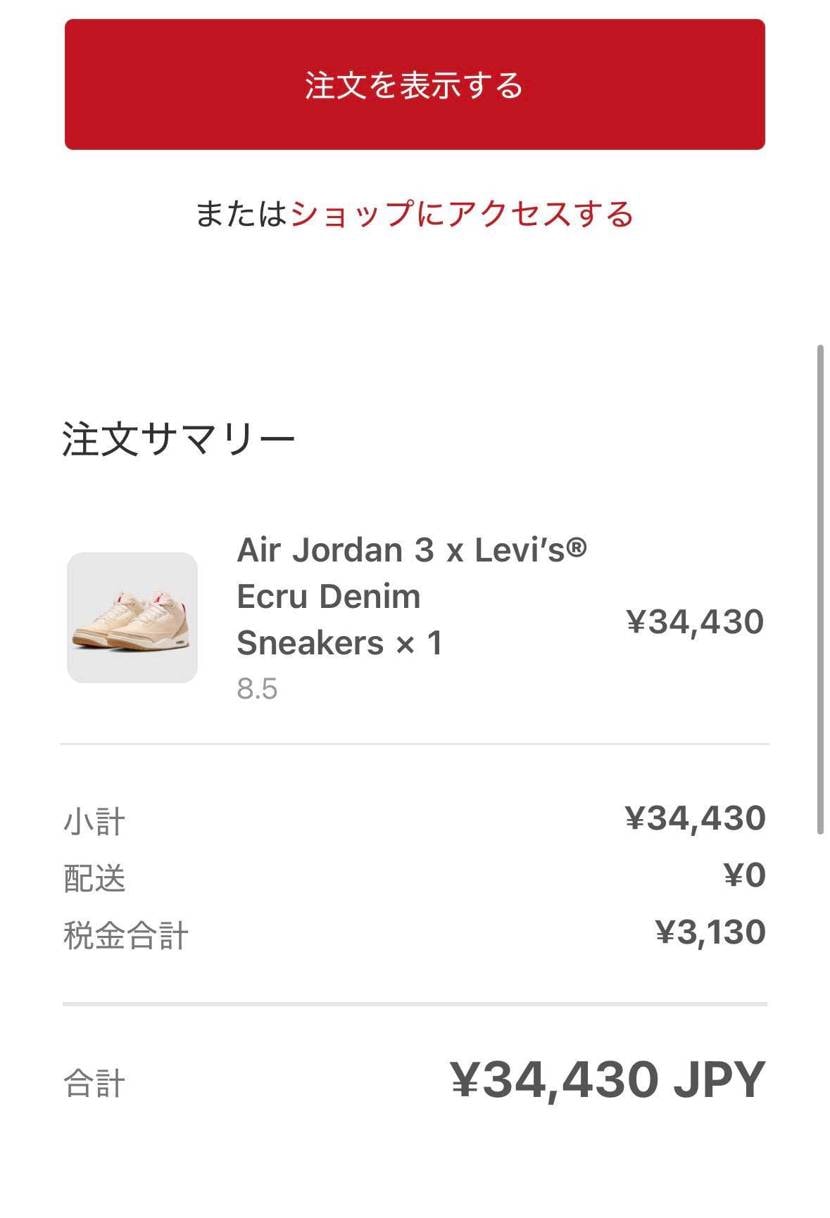This screenshot has width=830, height=1218.
Task: Select the 注文サマリー heading
Action: click(179, 440)
